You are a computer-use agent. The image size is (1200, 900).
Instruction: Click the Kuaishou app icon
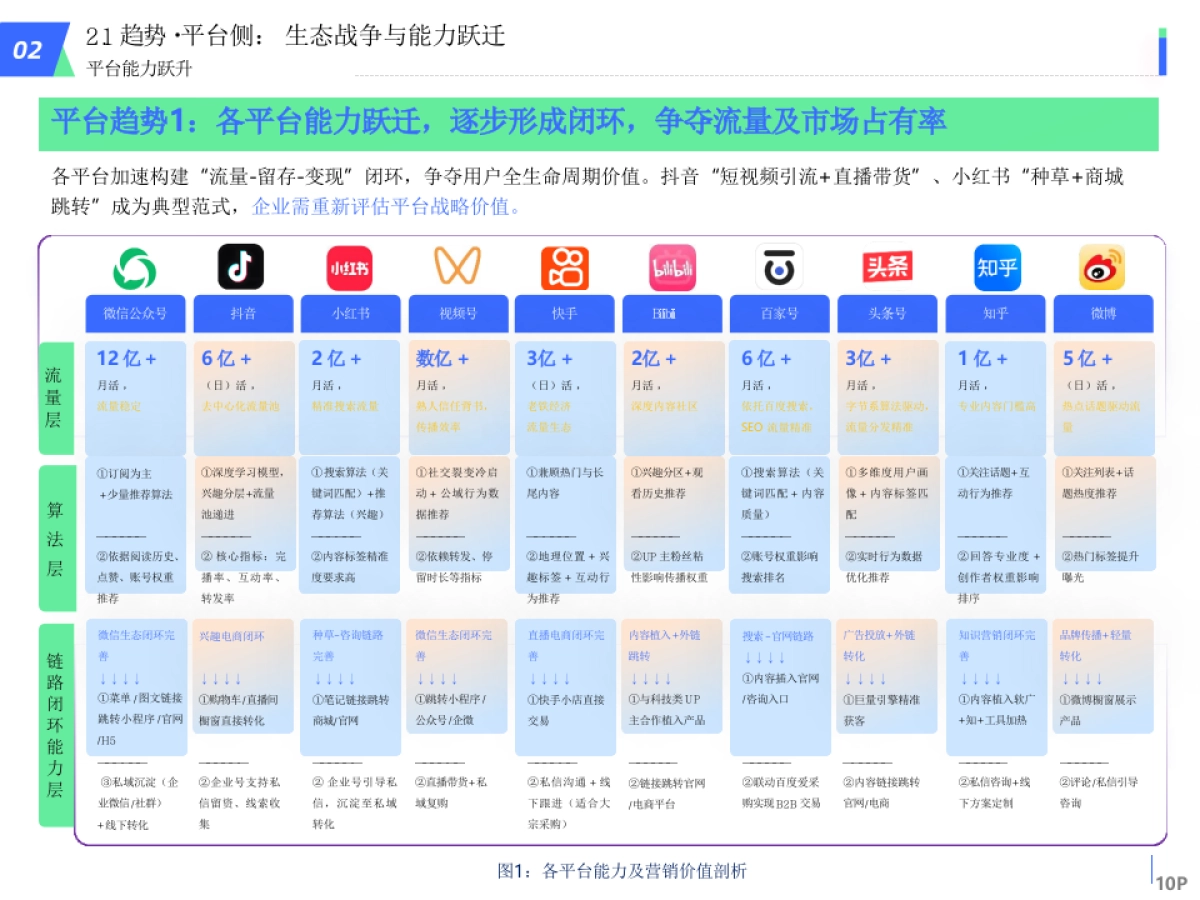point(564,266)
